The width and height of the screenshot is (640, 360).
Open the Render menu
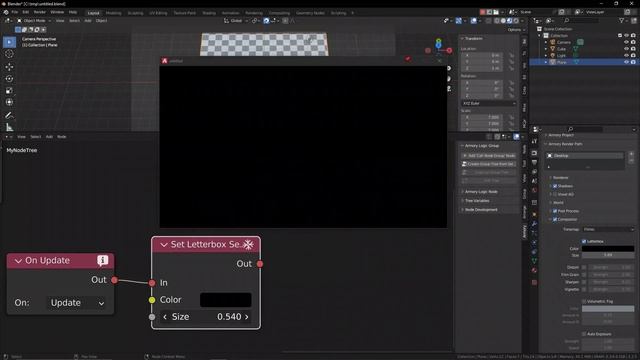point(40,12)
